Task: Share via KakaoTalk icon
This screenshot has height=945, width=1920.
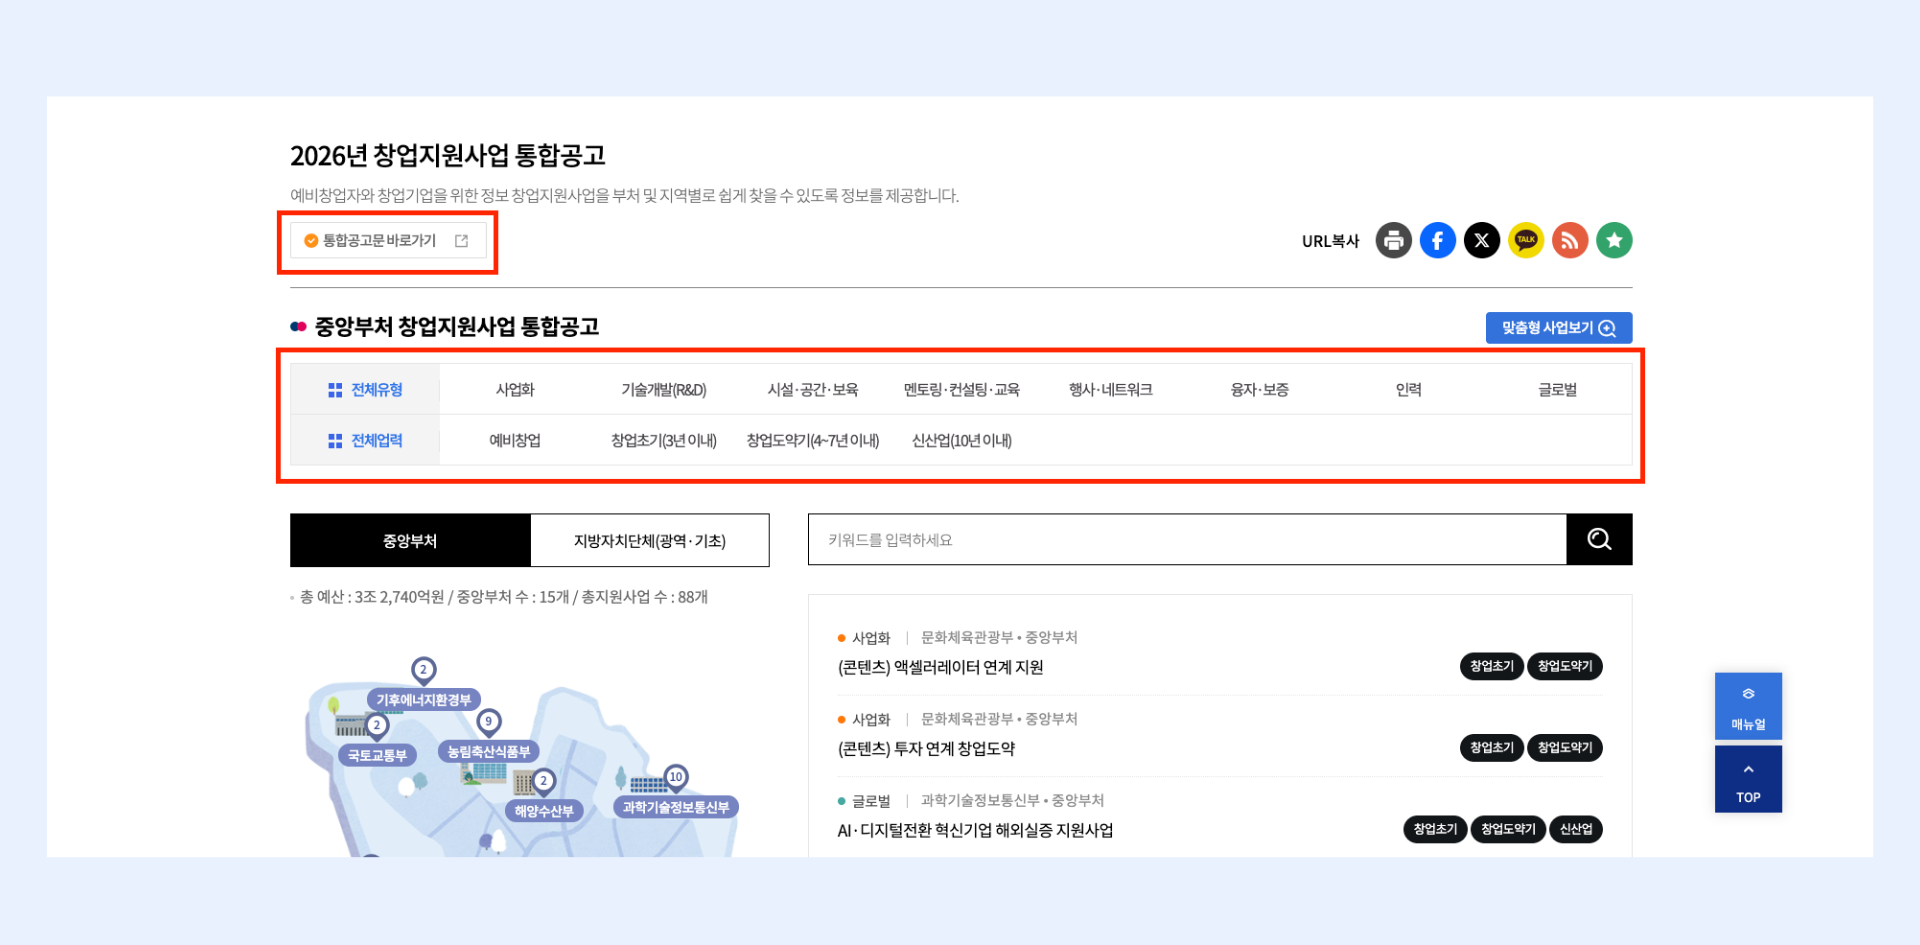Action: click(1525, 241)
